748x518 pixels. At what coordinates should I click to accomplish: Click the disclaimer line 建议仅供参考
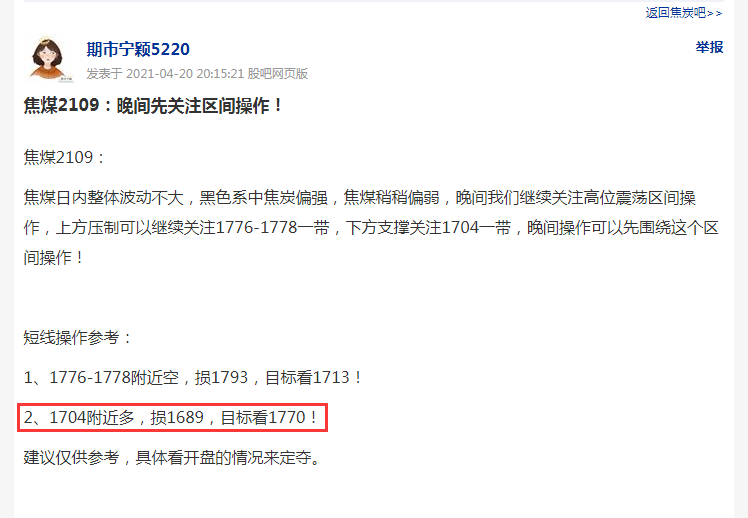[x=173, y=457]
